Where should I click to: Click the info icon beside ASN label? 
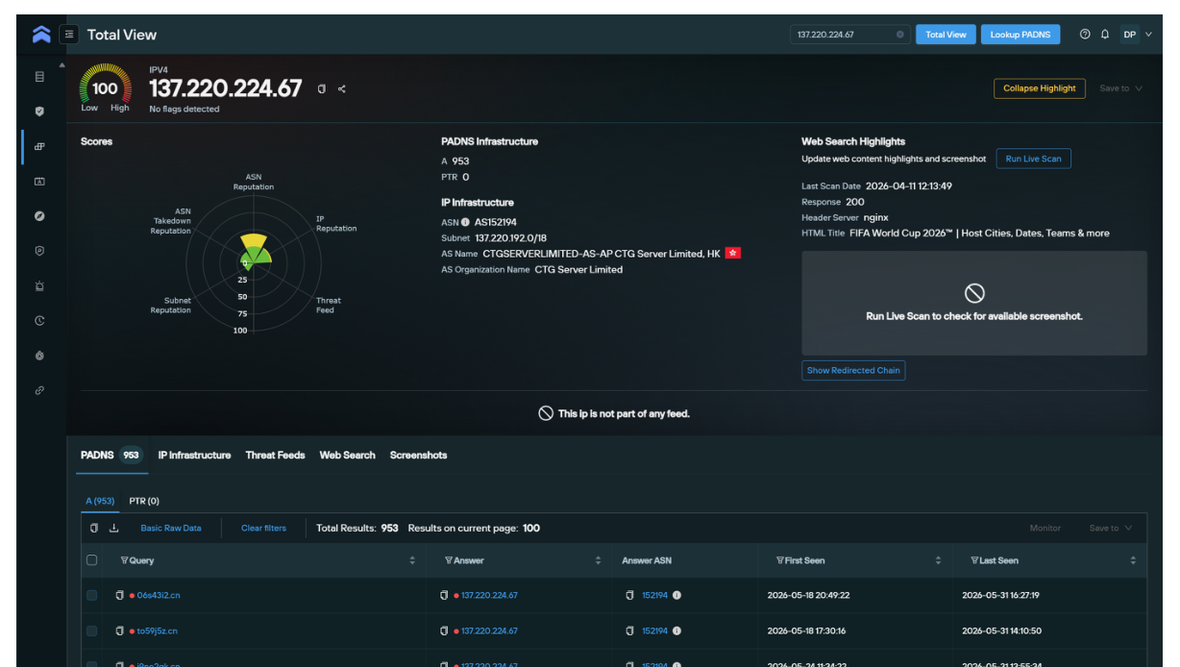[465, 222]
